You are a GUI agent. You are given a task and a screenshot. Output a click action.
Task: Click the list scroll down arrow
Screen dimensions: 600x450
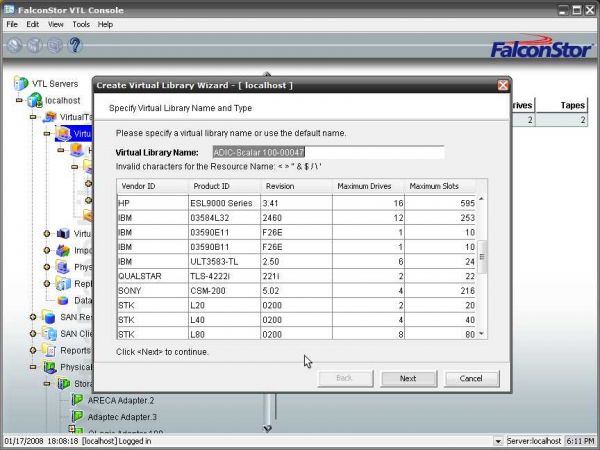pyautogui.click(x=482, y=334)
